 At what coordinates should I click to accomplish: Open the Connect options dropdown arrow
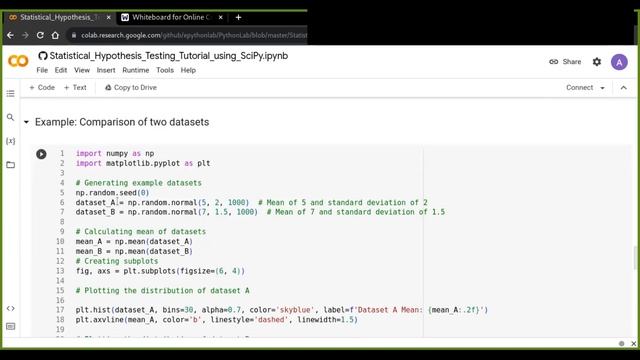coord(602,88)
